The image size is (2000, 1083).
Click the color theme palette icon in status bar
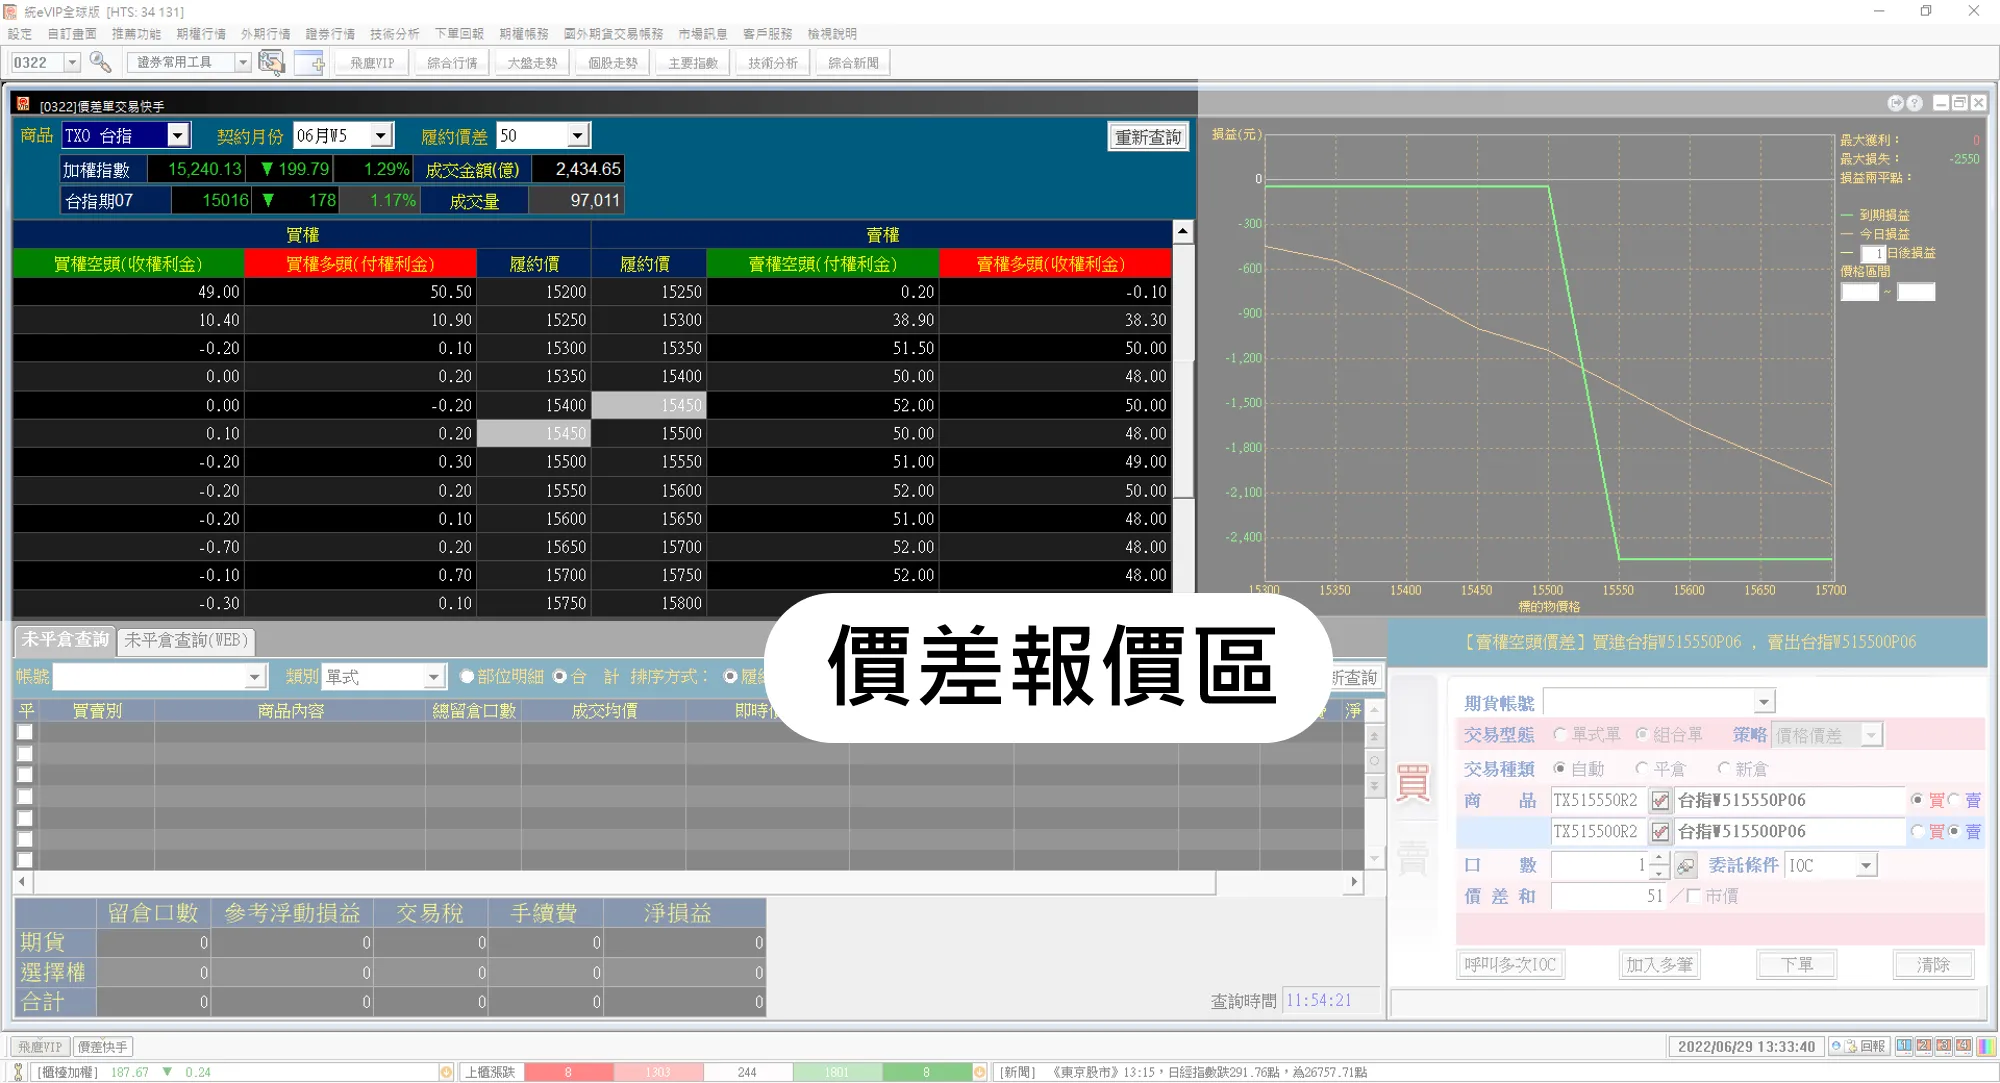(1986, 1046)
